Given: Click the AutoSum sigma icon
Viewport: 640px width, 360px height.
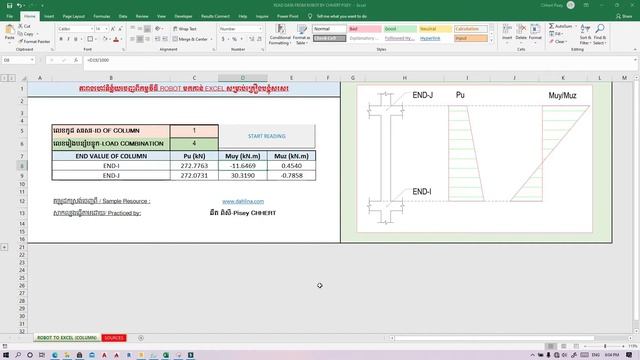Looking at the screenshot, I should point(551,26).
